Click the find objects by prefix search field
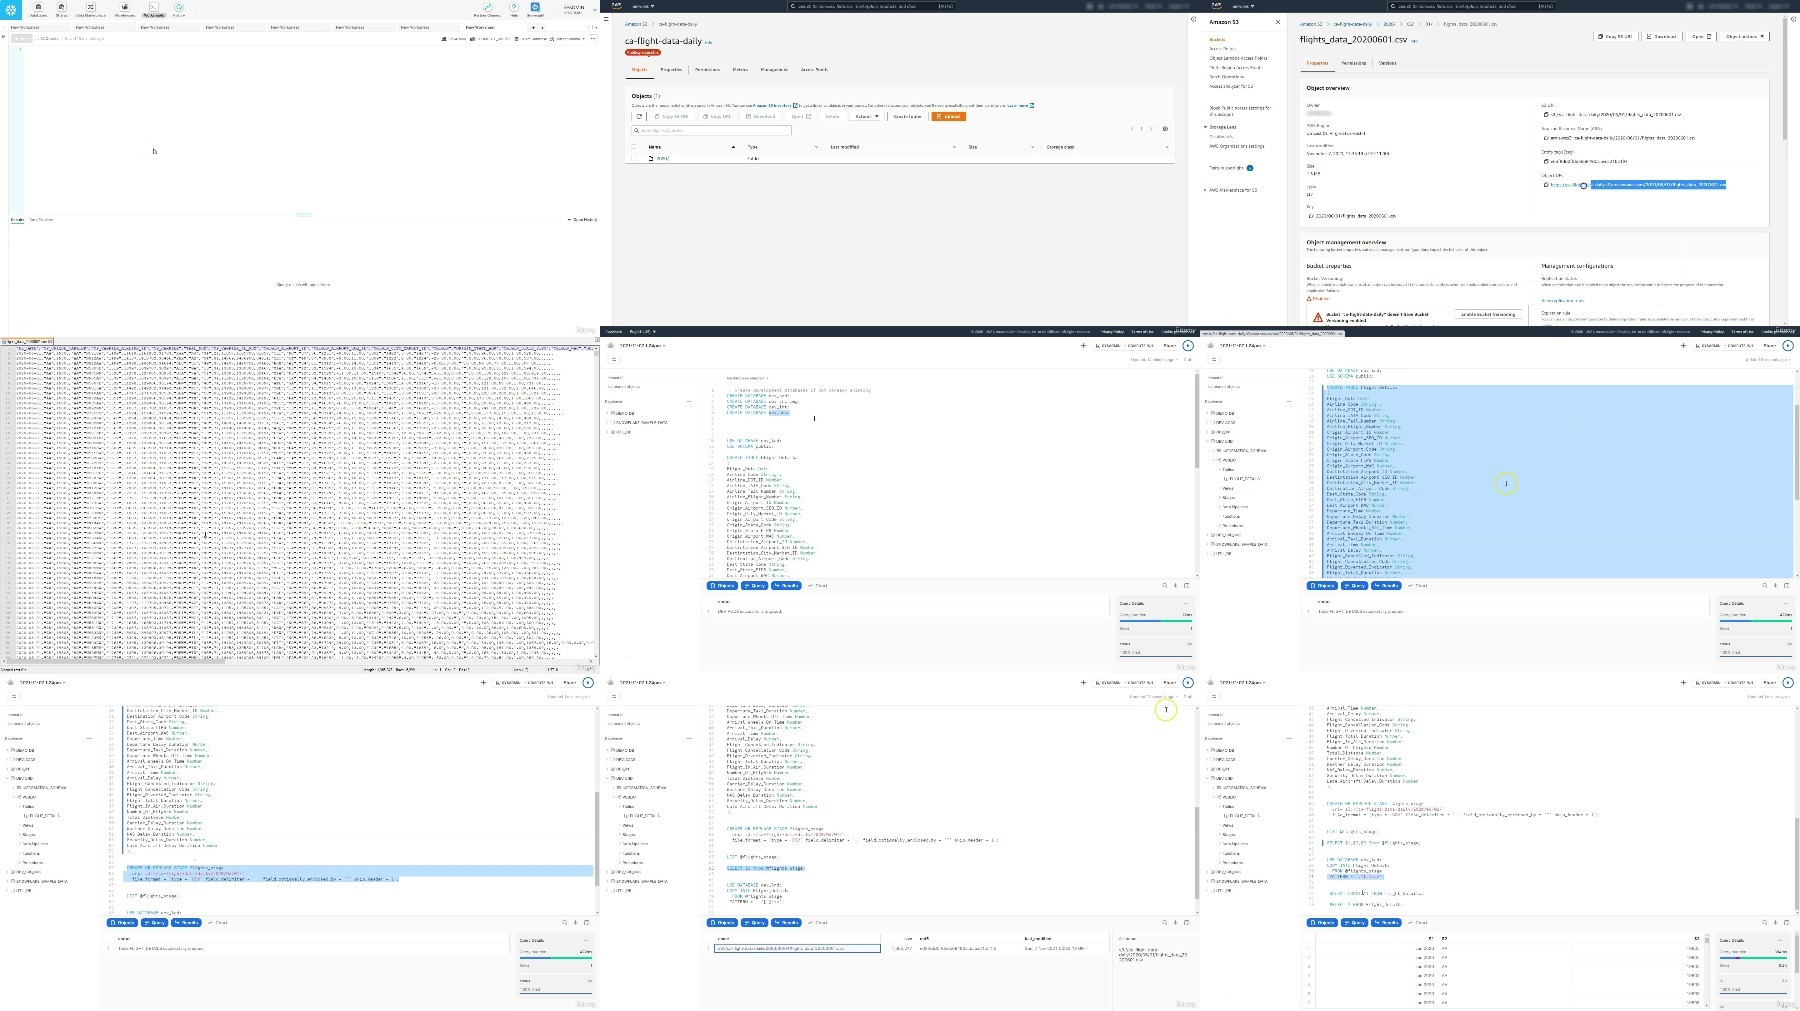The width and height of the screenshot is (1800, 1011). point(711,130)
